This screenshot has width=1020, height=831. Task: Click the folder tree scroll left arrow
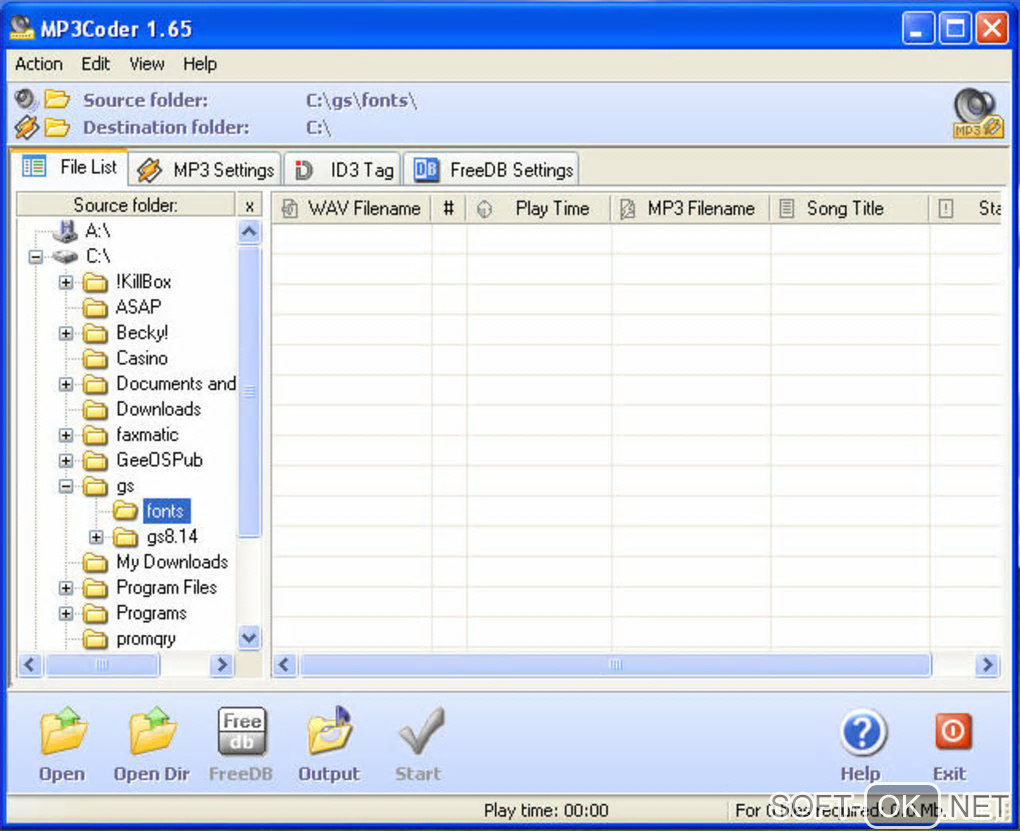pyautogui.click(x=29, y=664)
